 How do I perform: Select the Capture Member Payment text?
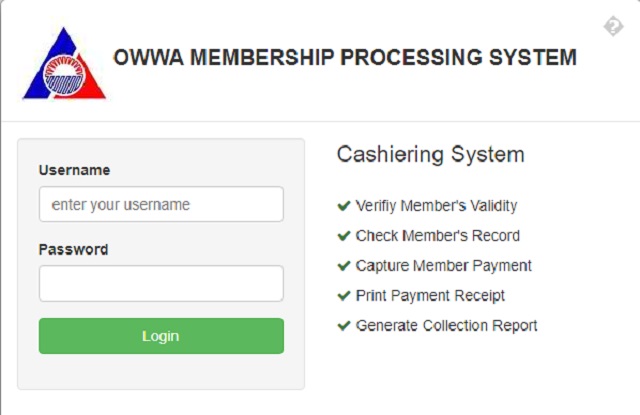point(444,266)
